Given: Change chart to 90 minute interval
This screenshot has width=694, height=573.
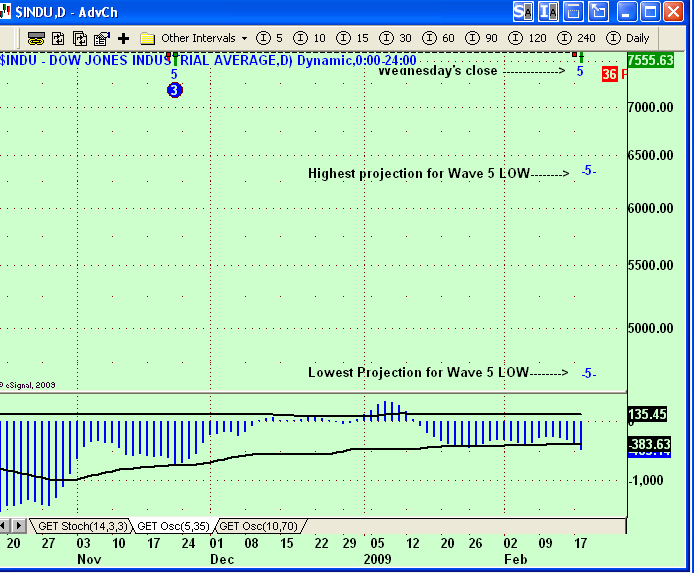Looking at the screenshot, I should [x=481, y=38].
